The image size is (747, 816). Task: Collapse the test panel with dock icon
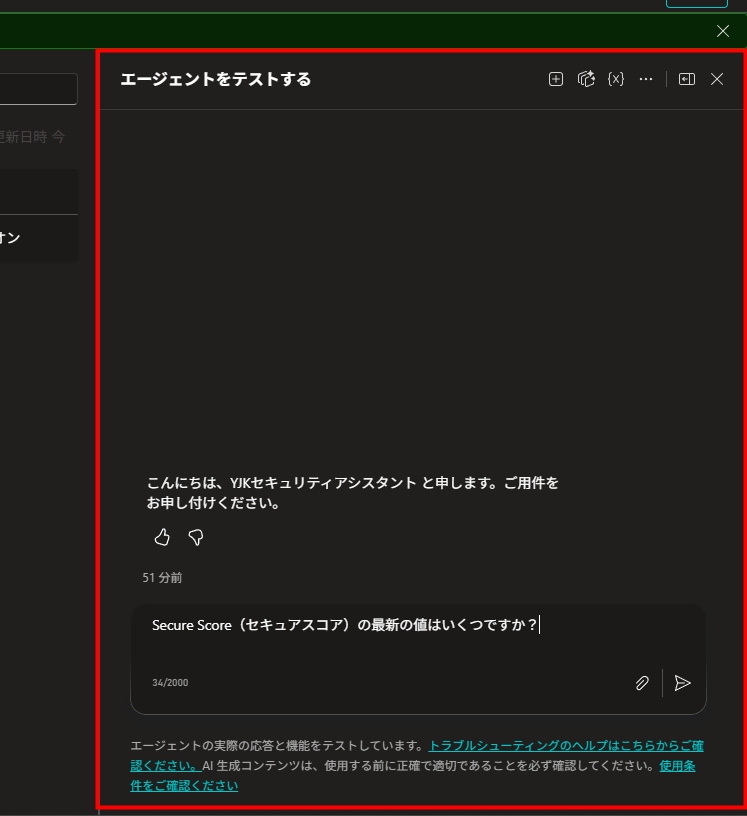(x=687, y=79)
